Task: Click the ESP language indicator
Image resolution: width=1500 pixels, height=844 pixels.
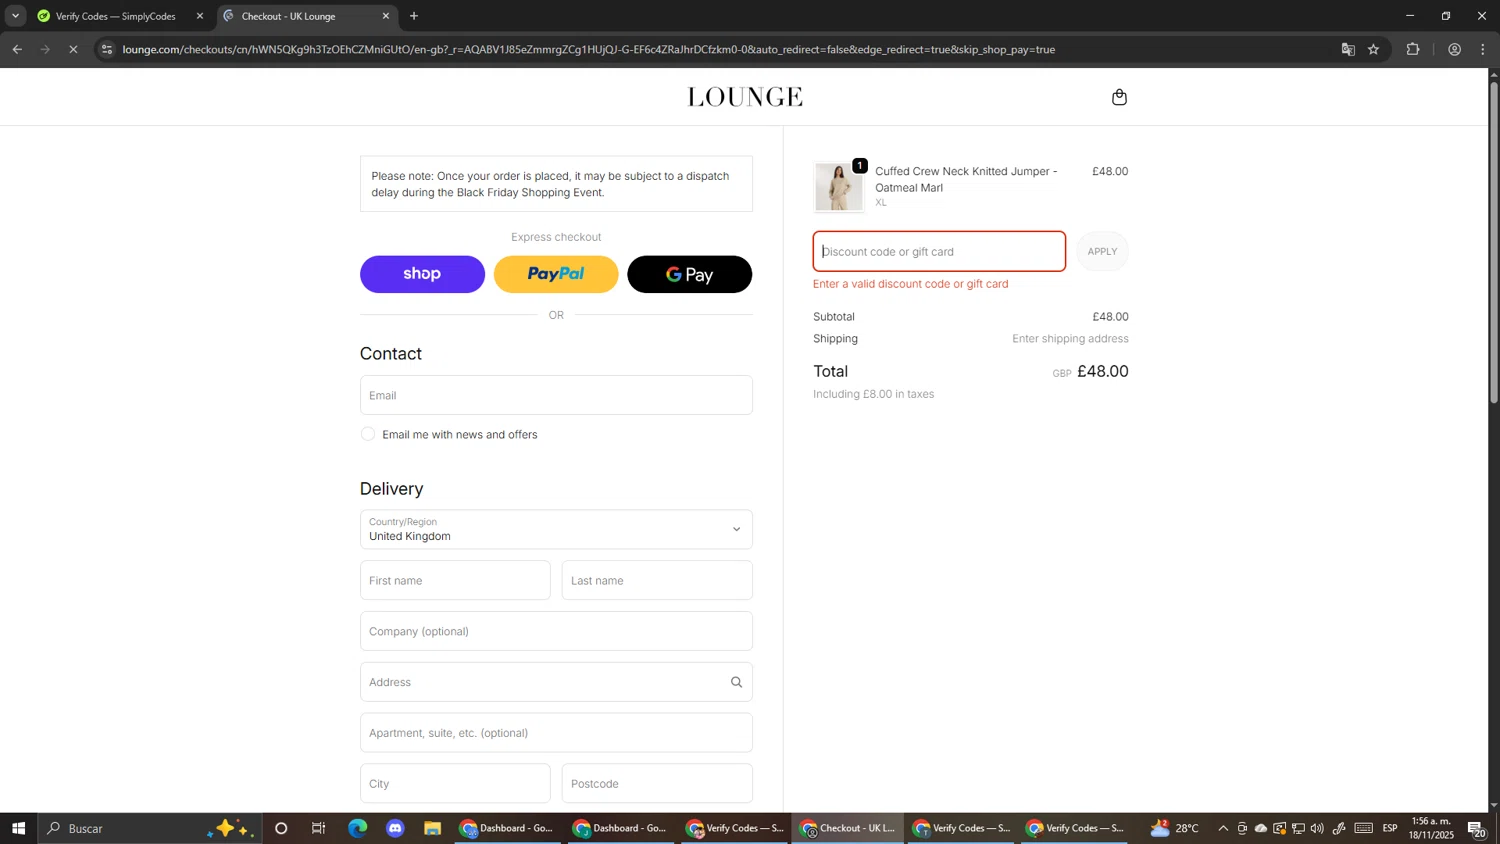Action: [x=1390, y=828]
